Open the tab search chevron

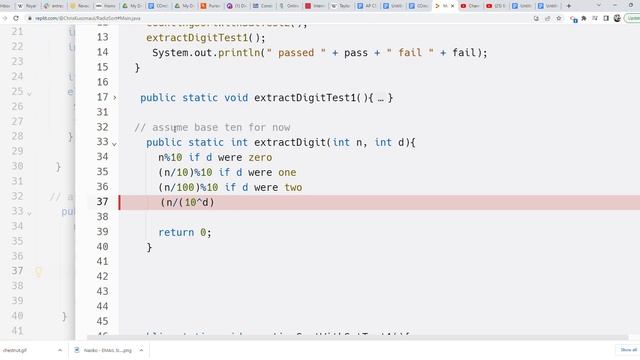(x=599, y=5)
